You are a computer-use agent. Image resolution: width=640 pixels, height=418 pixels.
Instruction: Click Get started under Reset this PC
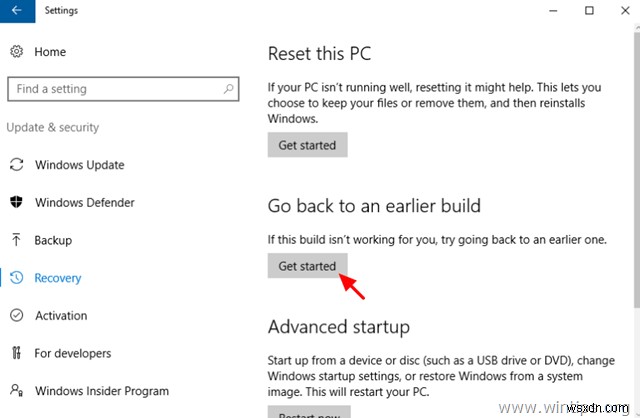(x=307, y=145)
